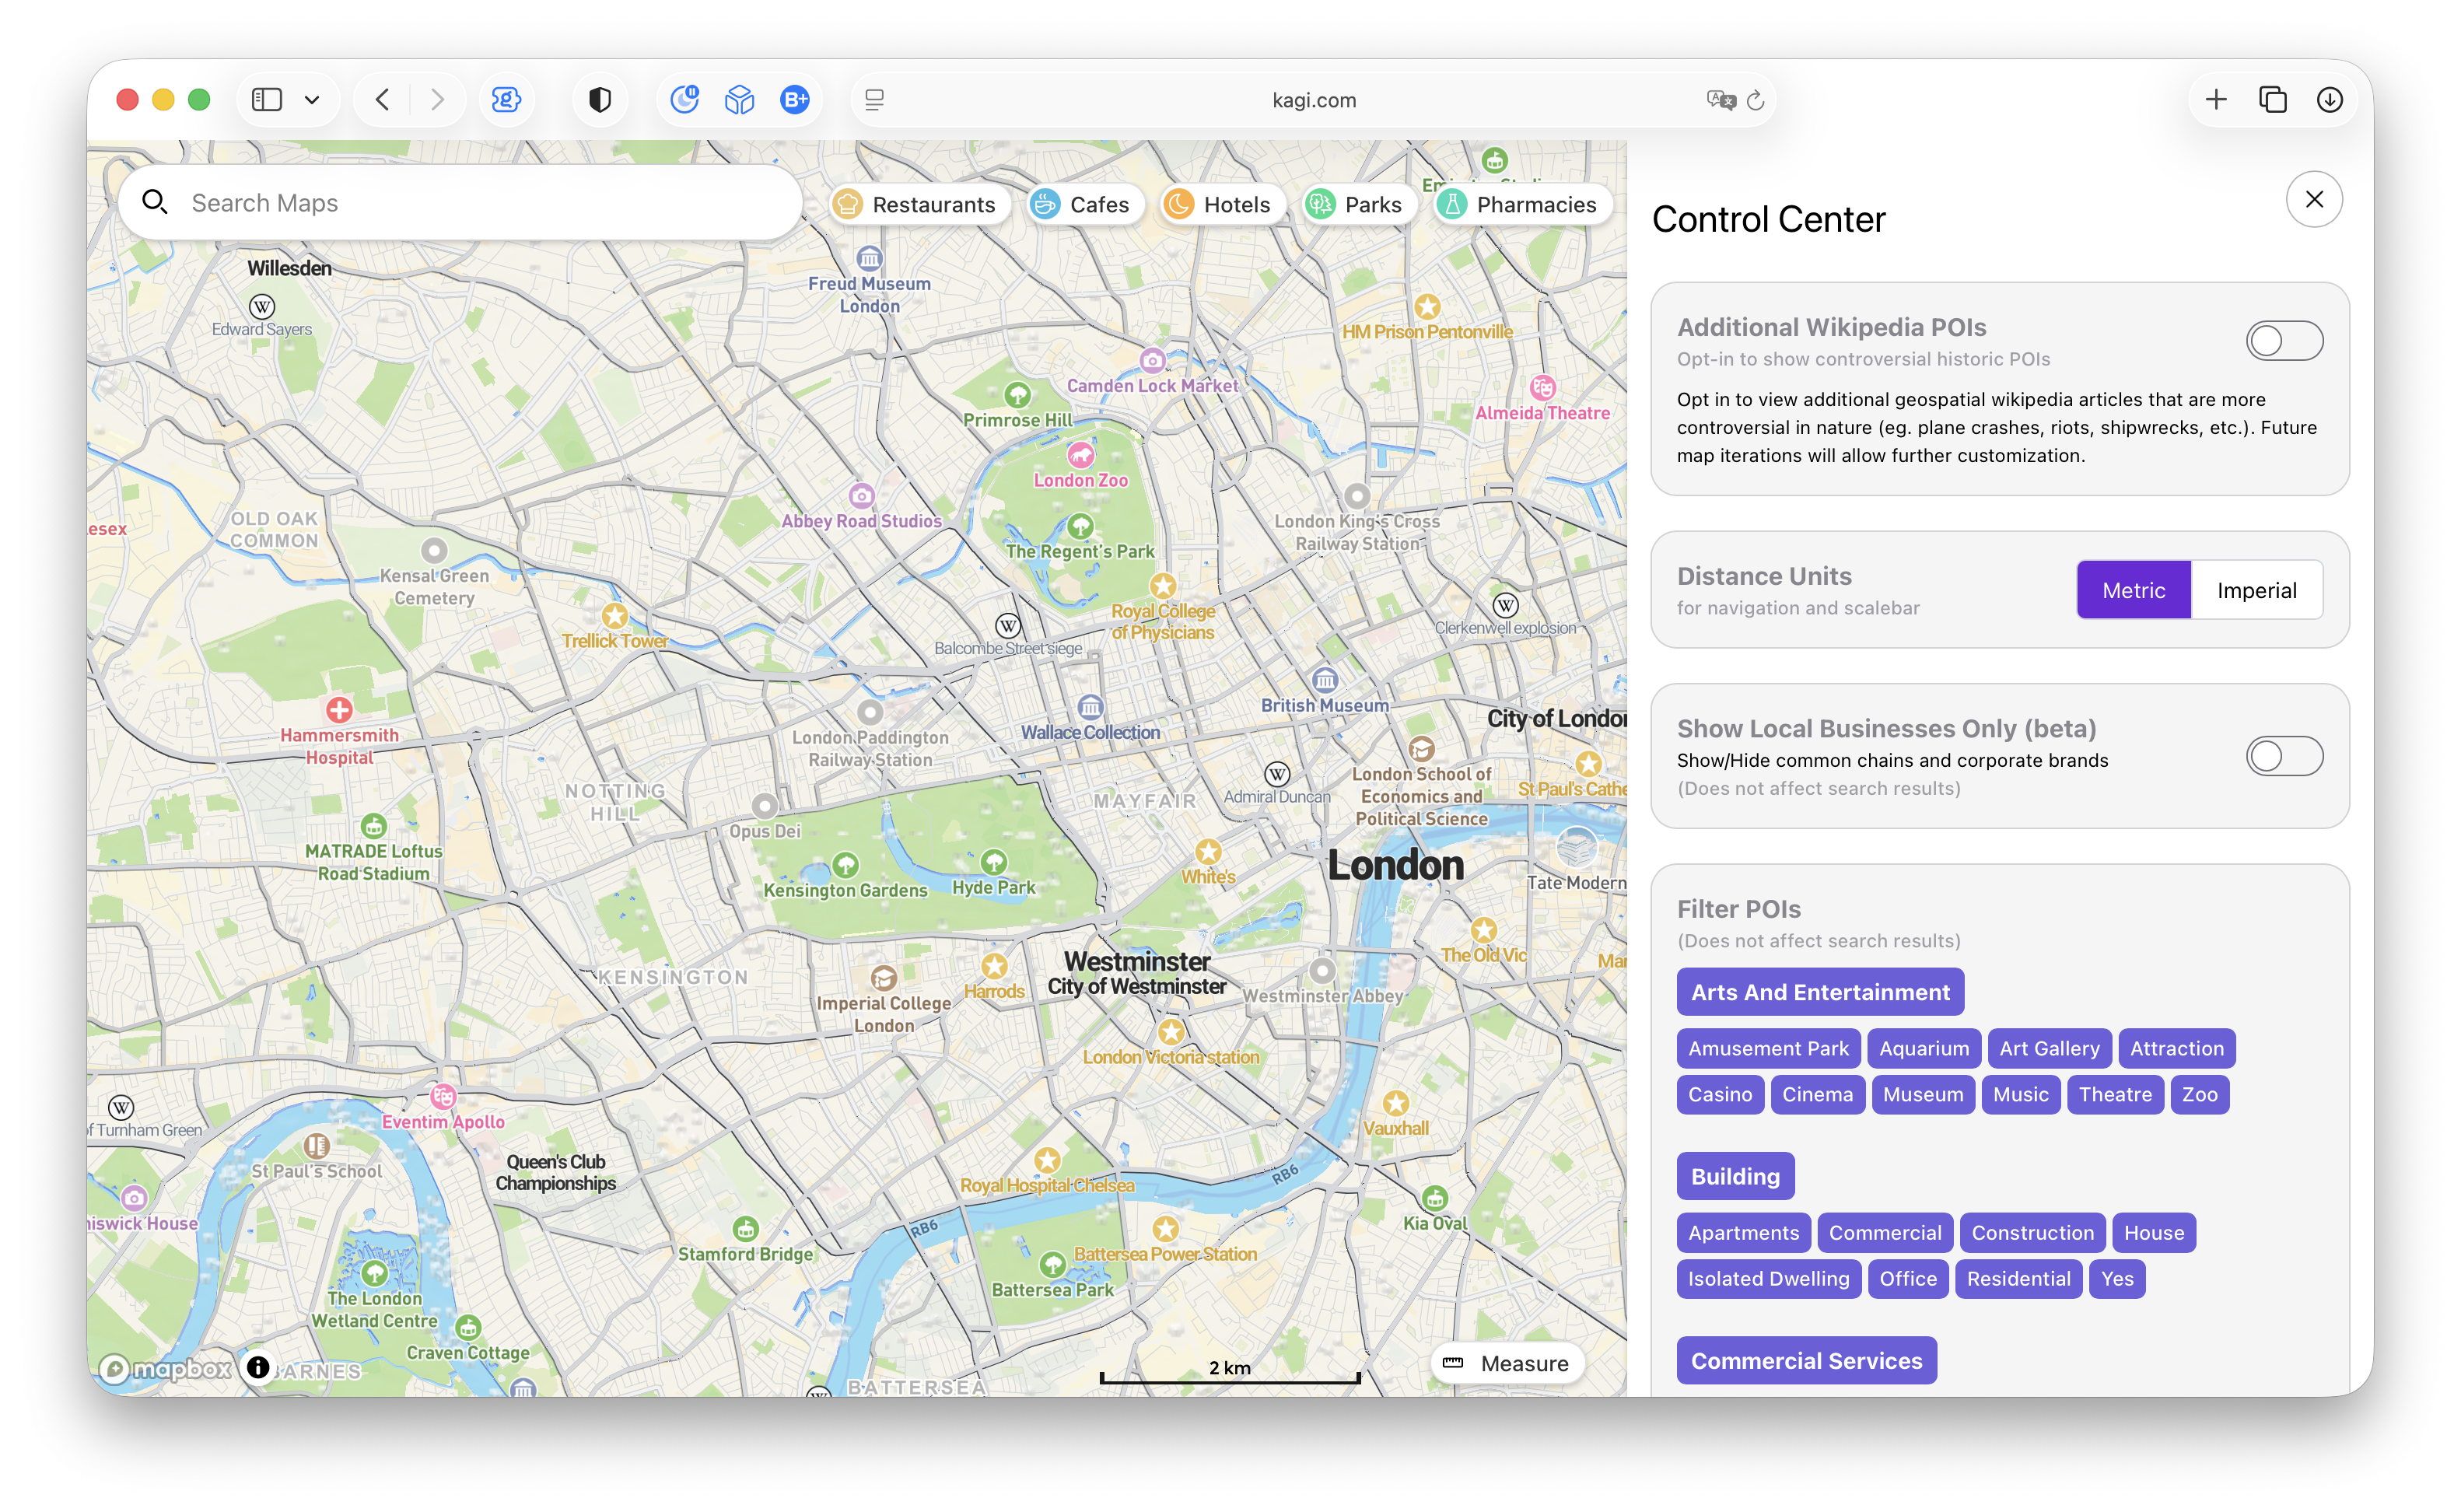Select the Harrods star marker
The image size is (2461, 1512).
(993, 966)
